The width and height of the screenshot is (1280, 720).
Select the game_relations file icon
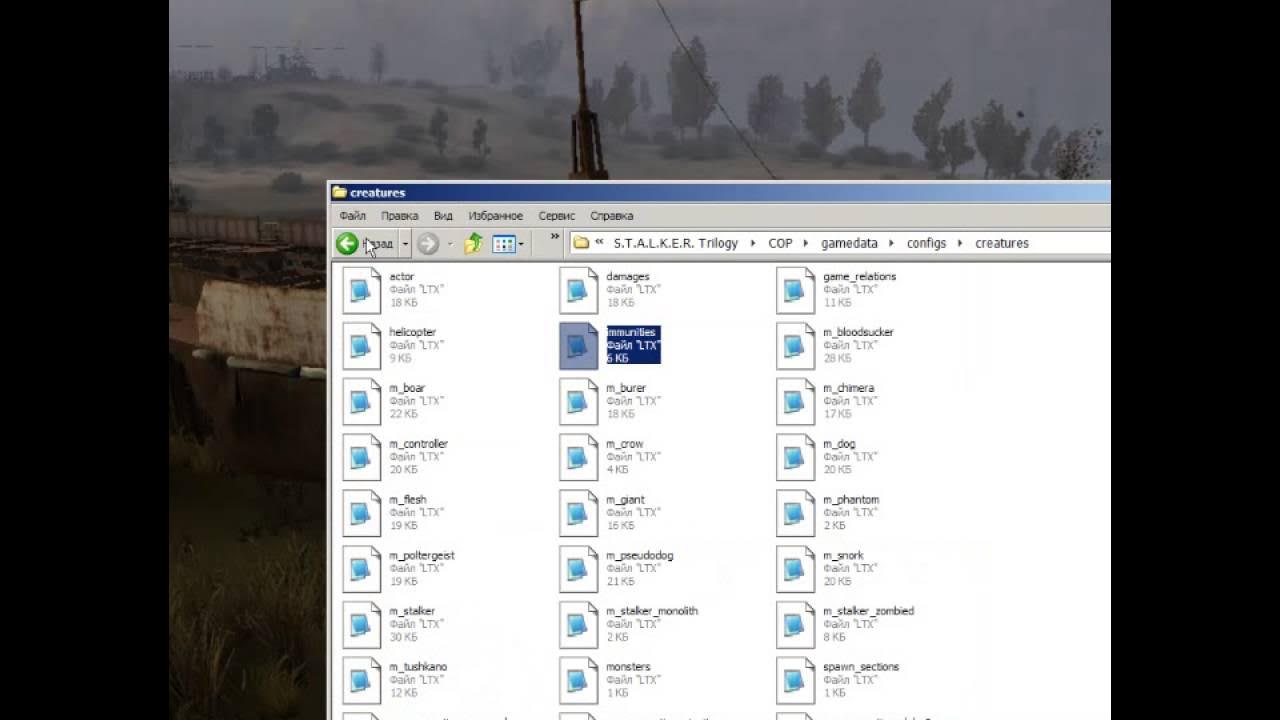click(x=795, y=290)
